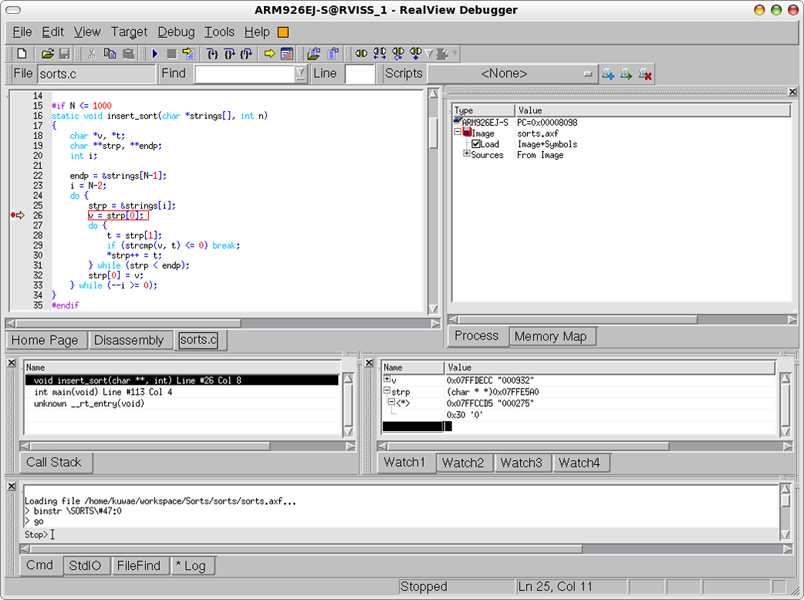This screenshot has width=804, height=600.
Task: Click the grey stop execution square
Action: click(x=172, y=53)
